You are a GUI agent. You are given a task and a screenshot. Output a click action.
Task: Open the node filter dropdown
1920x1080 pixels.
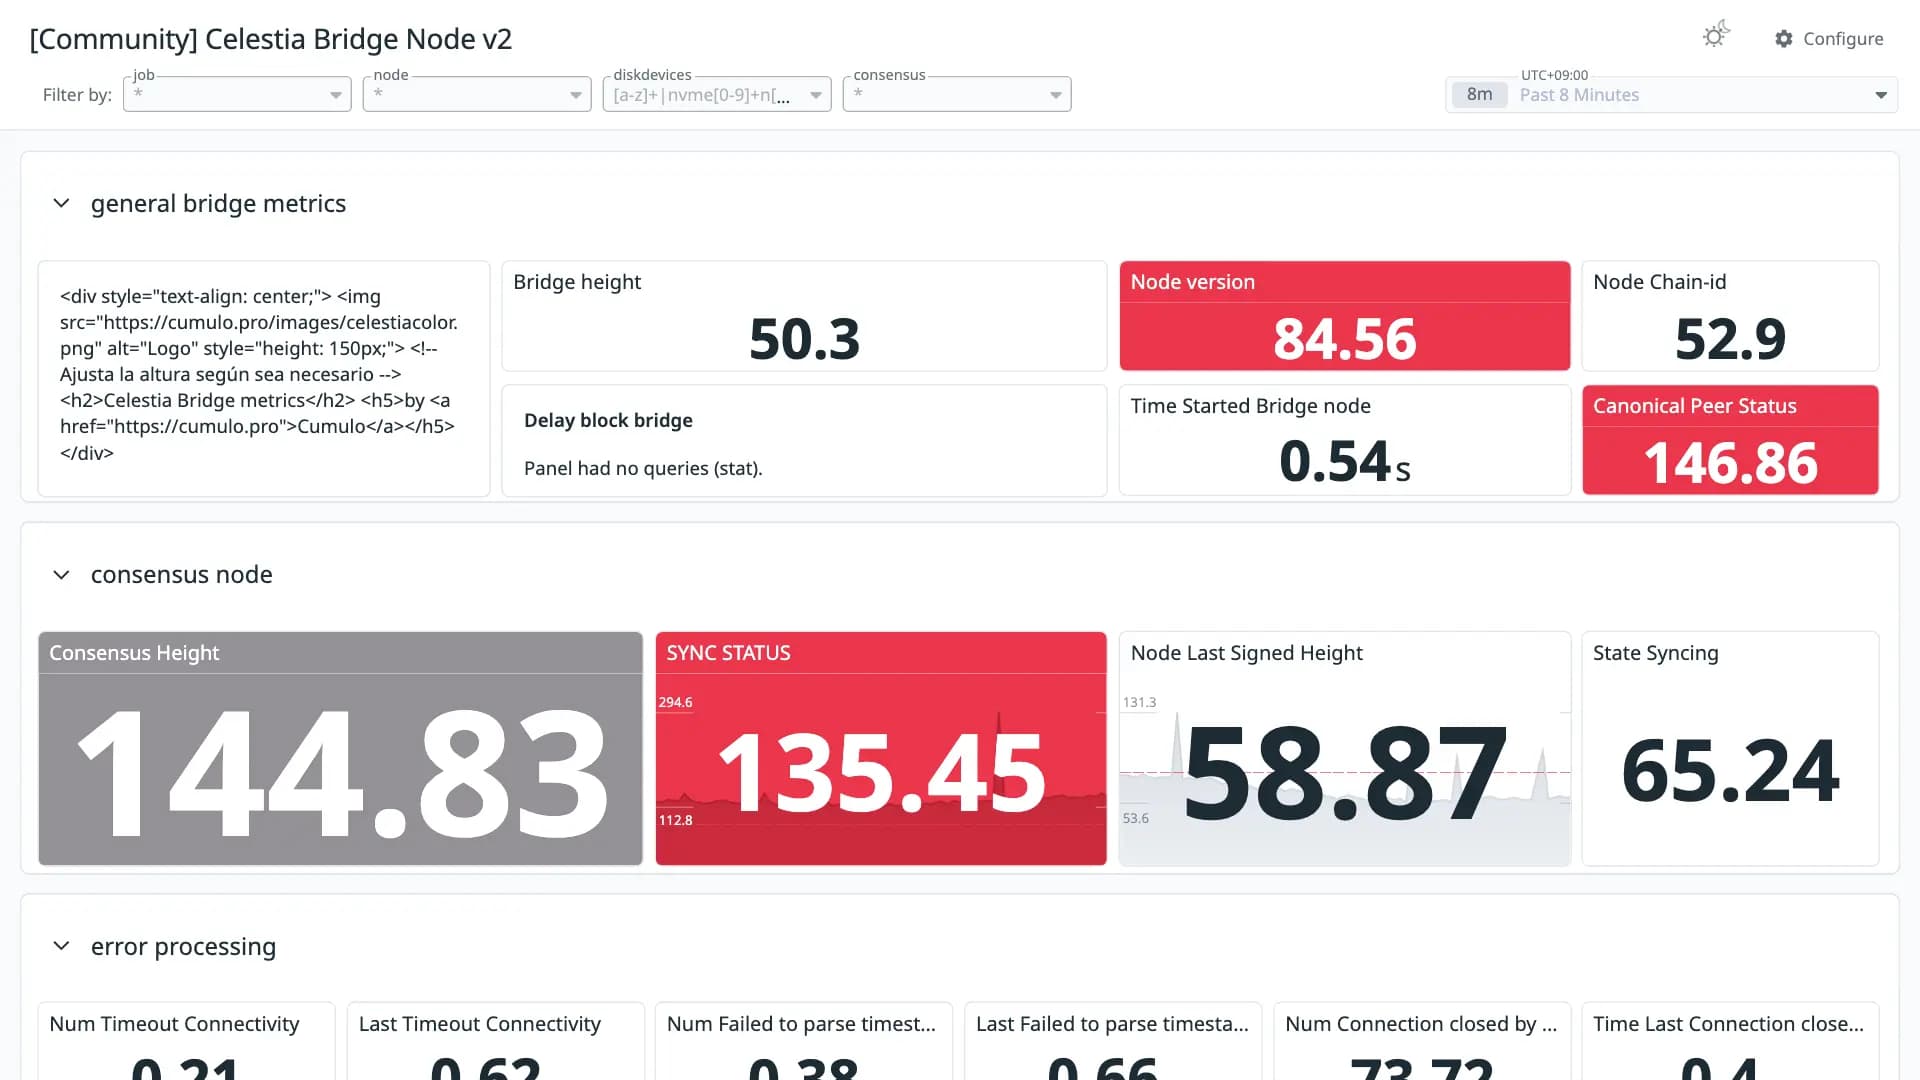[477, 94]
